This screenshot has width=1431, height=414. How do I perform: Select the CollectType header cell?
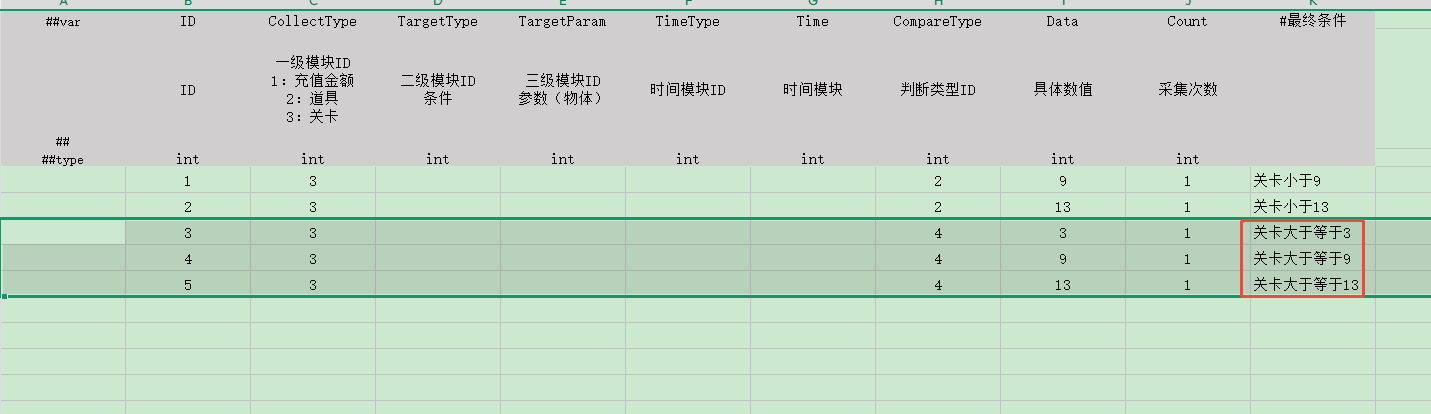312,22
